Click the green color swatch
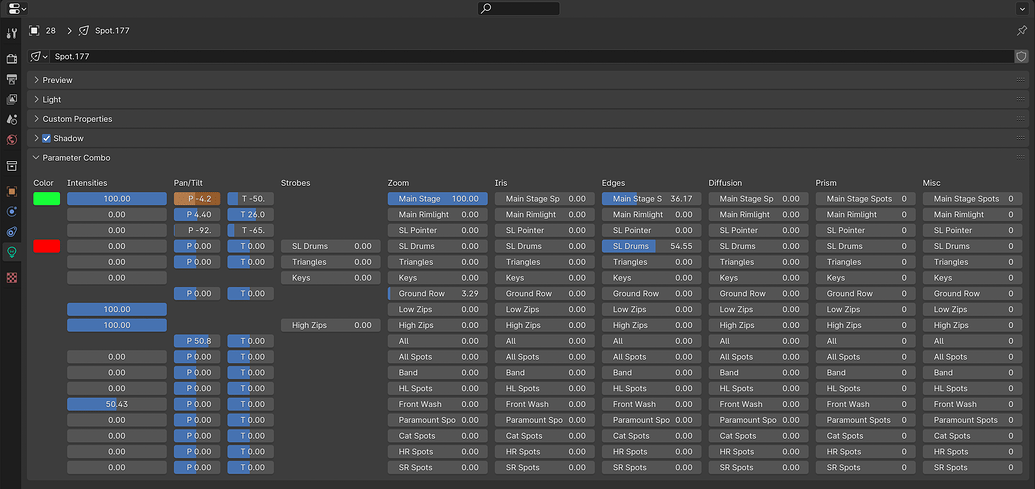The image size is (1035, 489). (47, 199)
